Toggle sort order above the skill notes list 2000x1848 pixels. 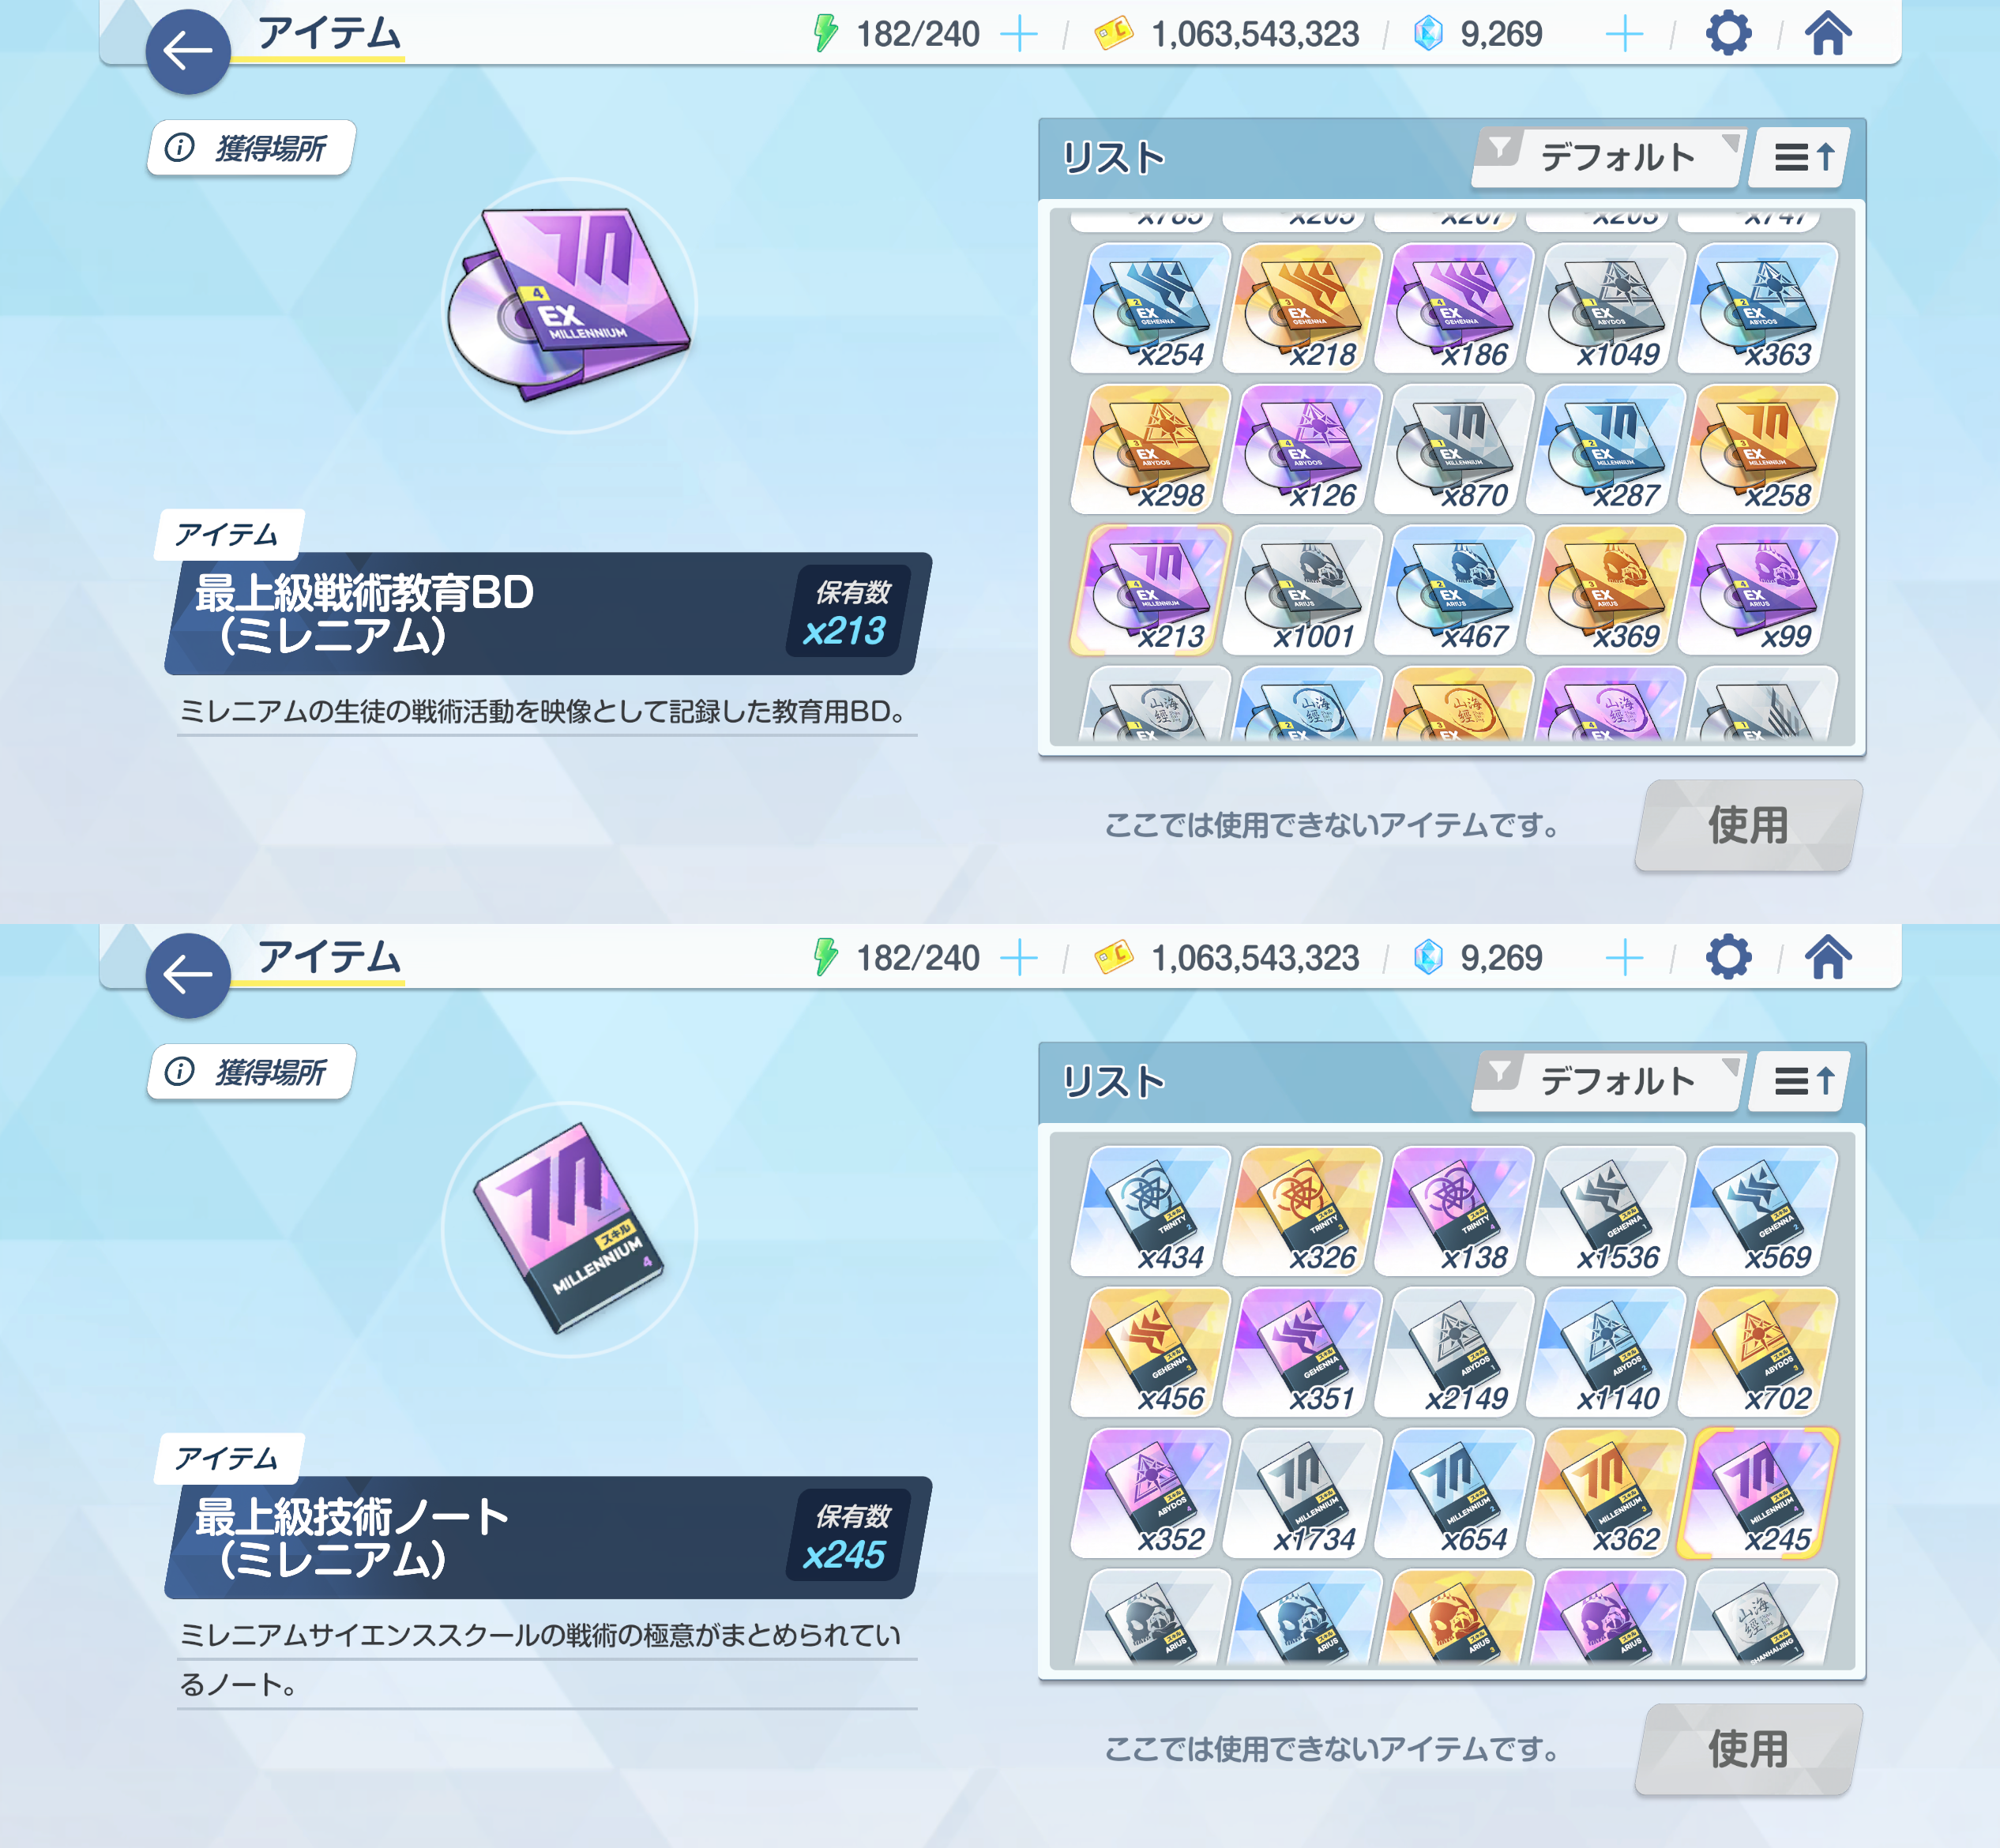[x=1806, y=1081]
